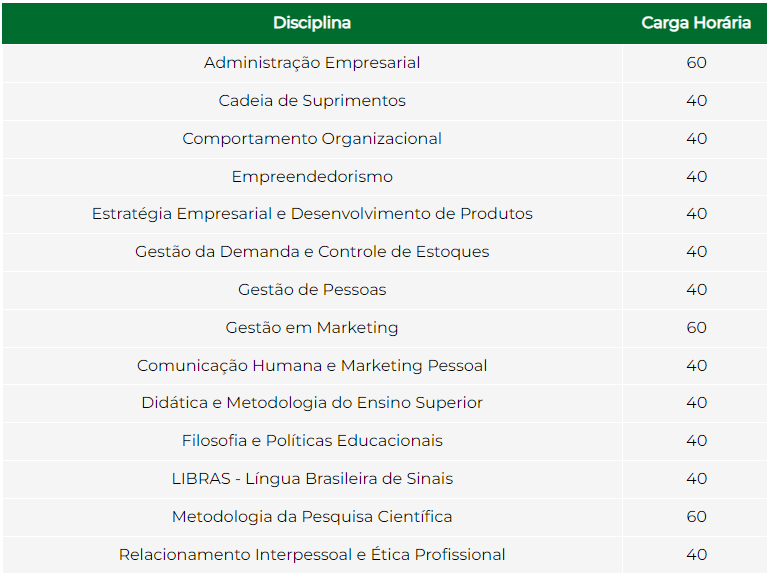Select the Cadeia de Suprimentos discipline
This screenshot has width=767, height=576.
312,101
